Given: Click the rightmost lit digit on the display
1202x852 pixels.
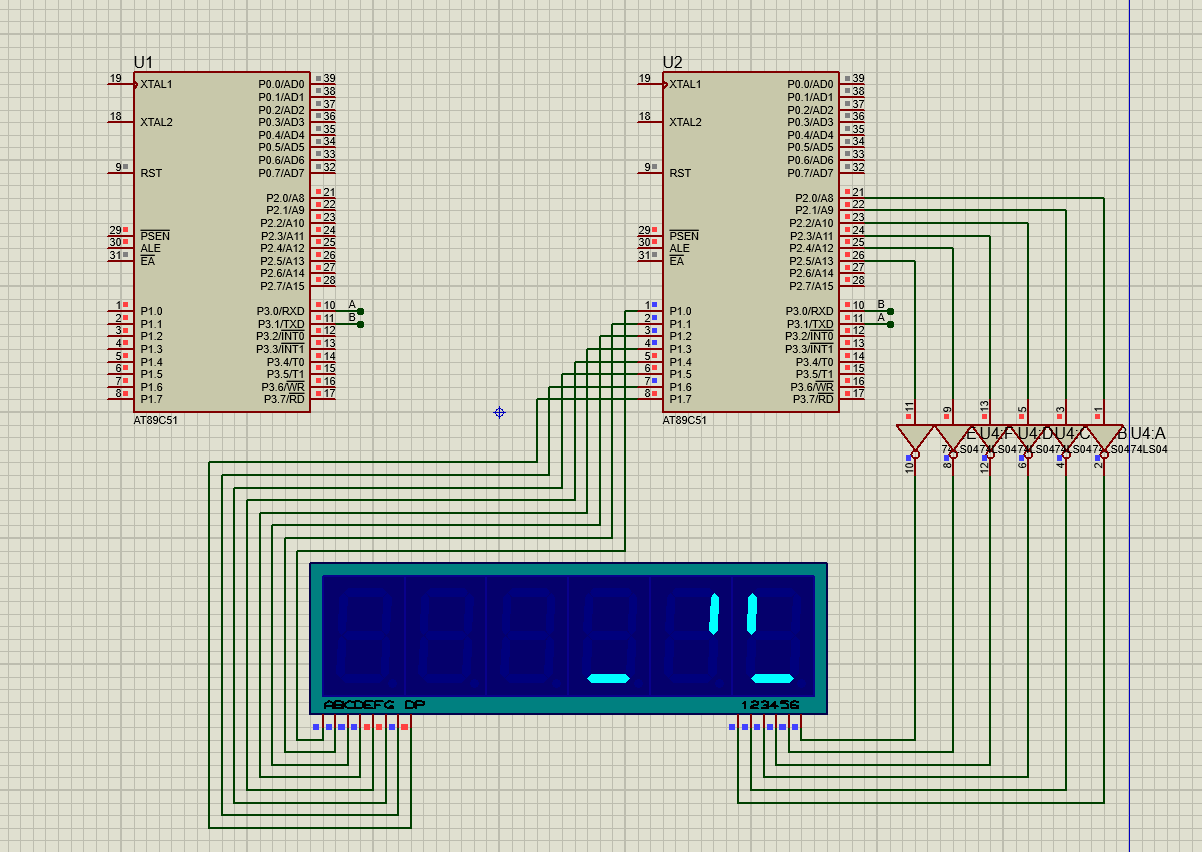Looking at the screenshot, I should click(773, 638).
